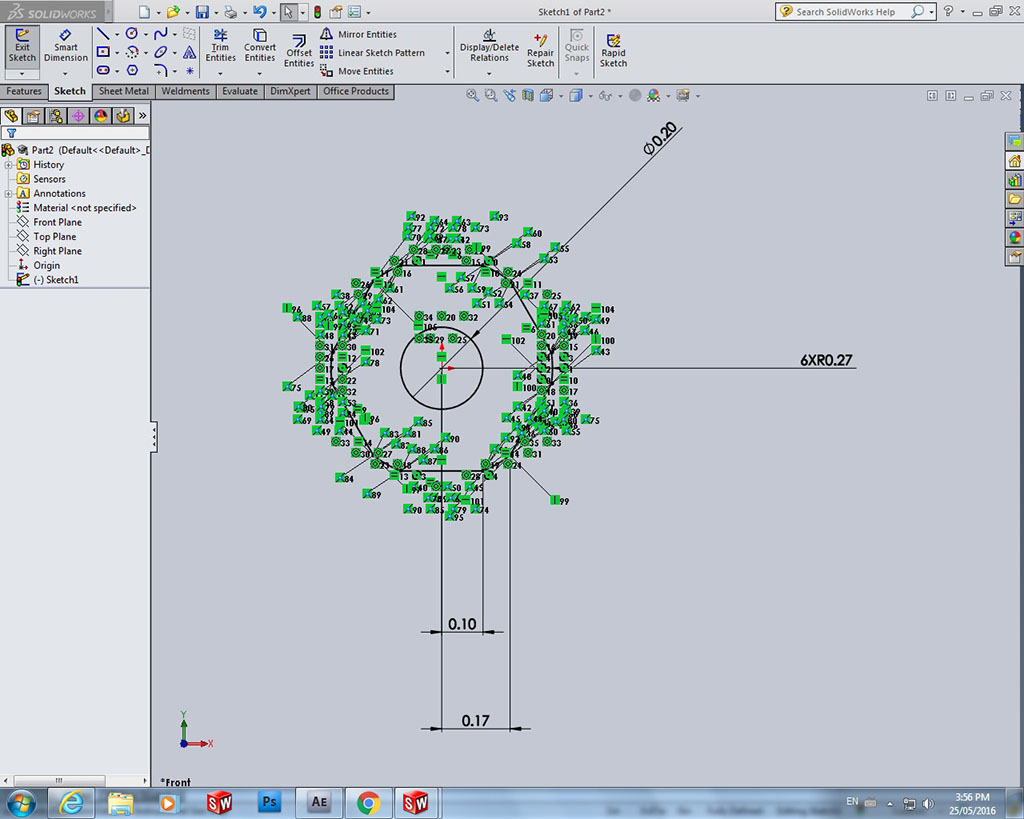This screenshot has height=819, width=1024.
Task: Open the Convert Entities dropdown arrow
Action: tap(260, 72)
